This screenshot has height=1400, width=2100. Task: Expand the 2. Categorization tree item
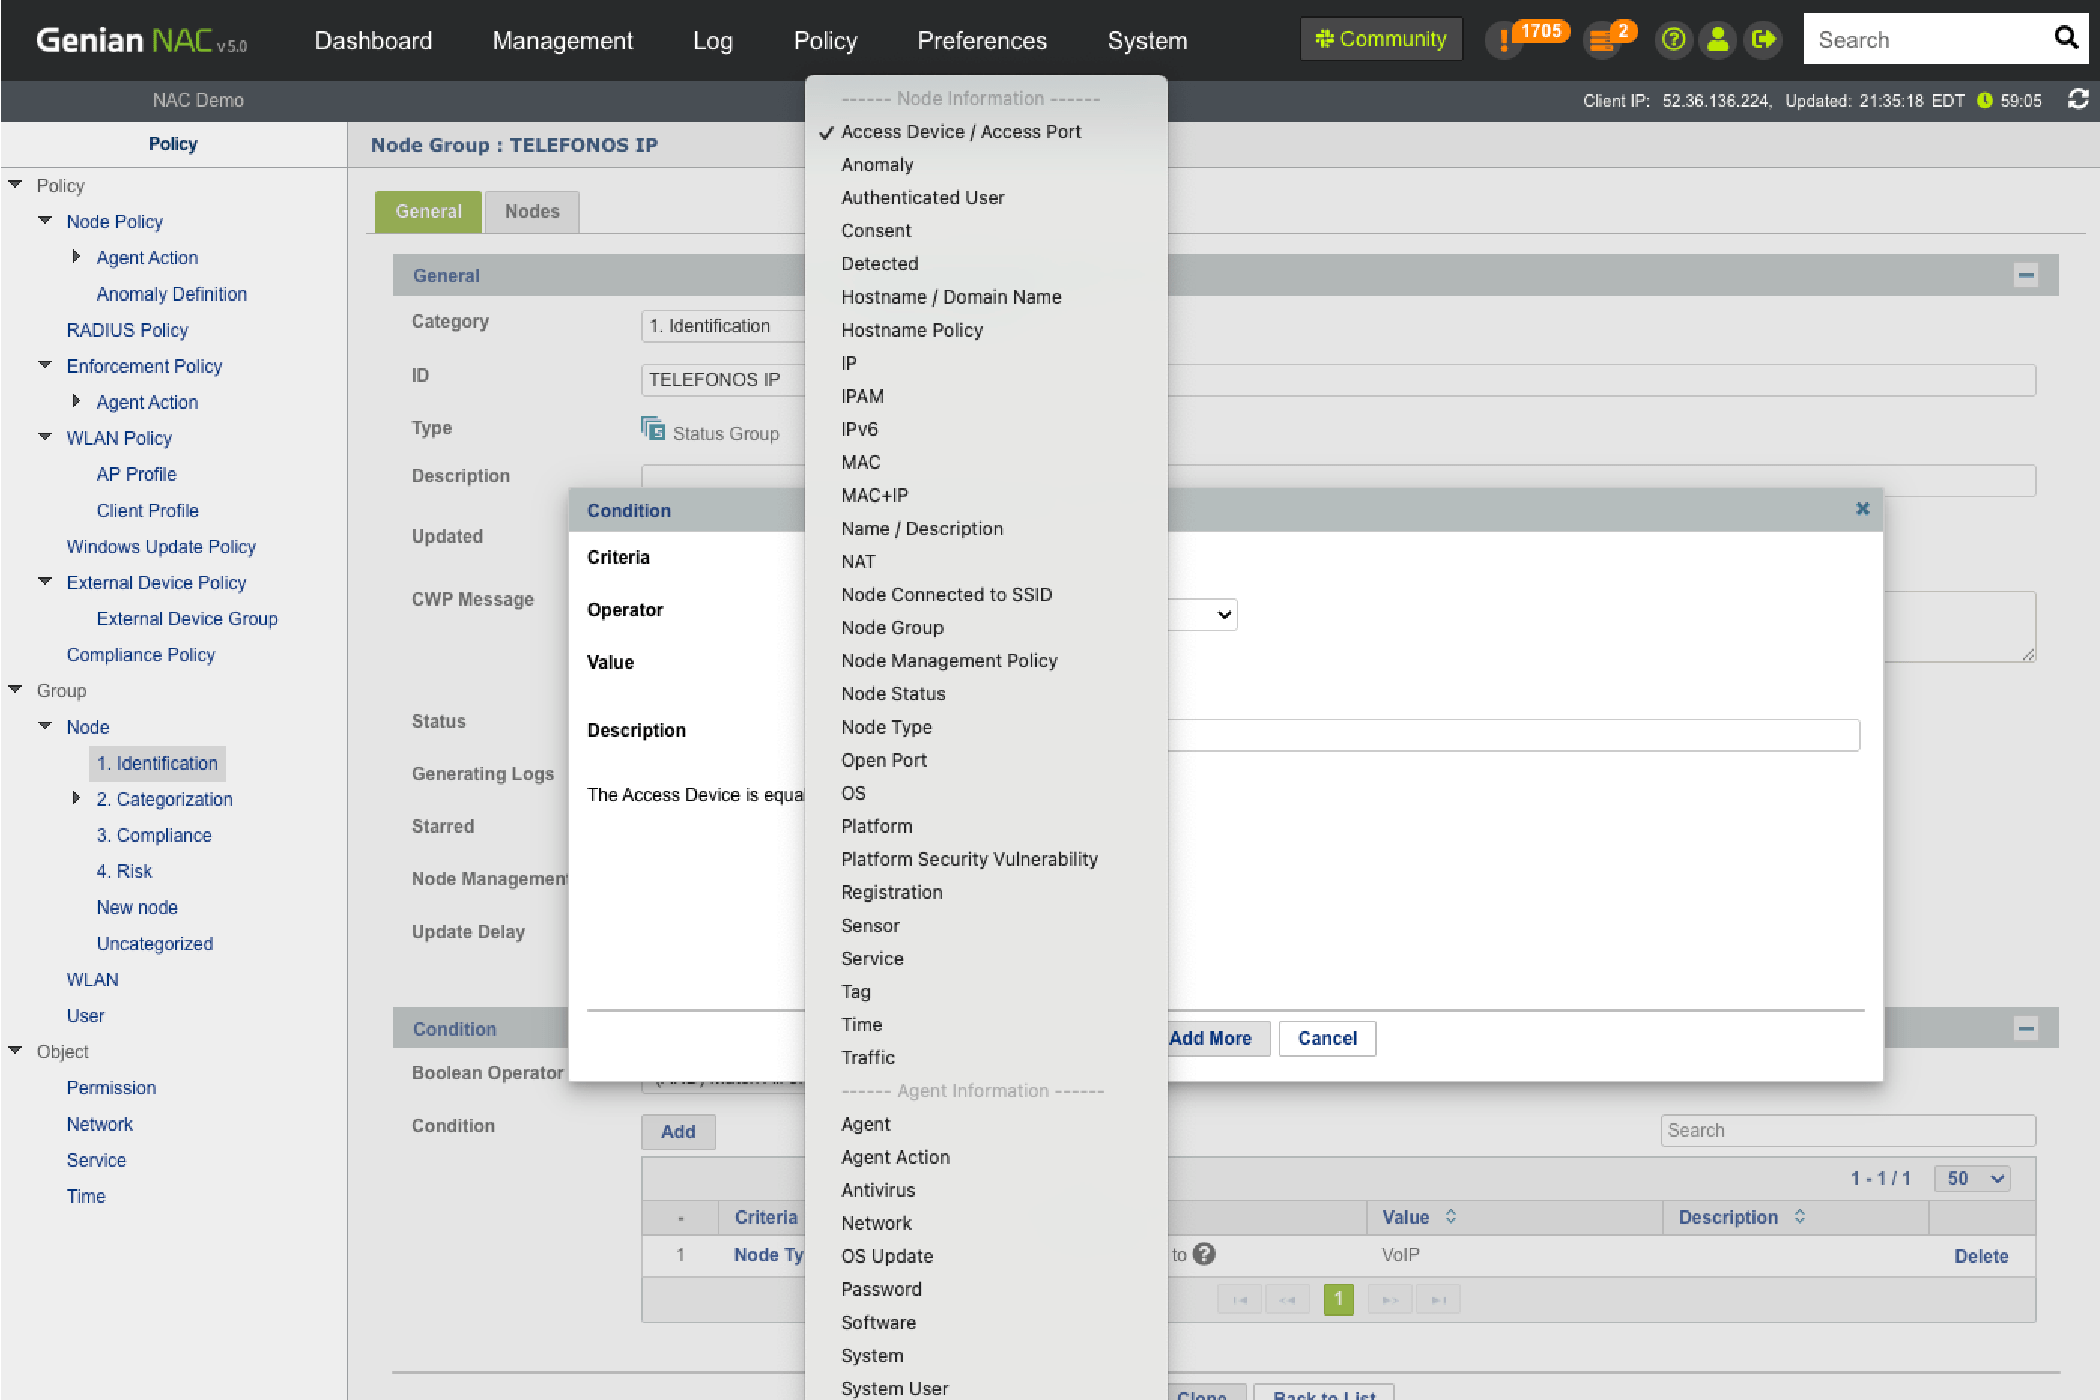[x=76, y=798]
